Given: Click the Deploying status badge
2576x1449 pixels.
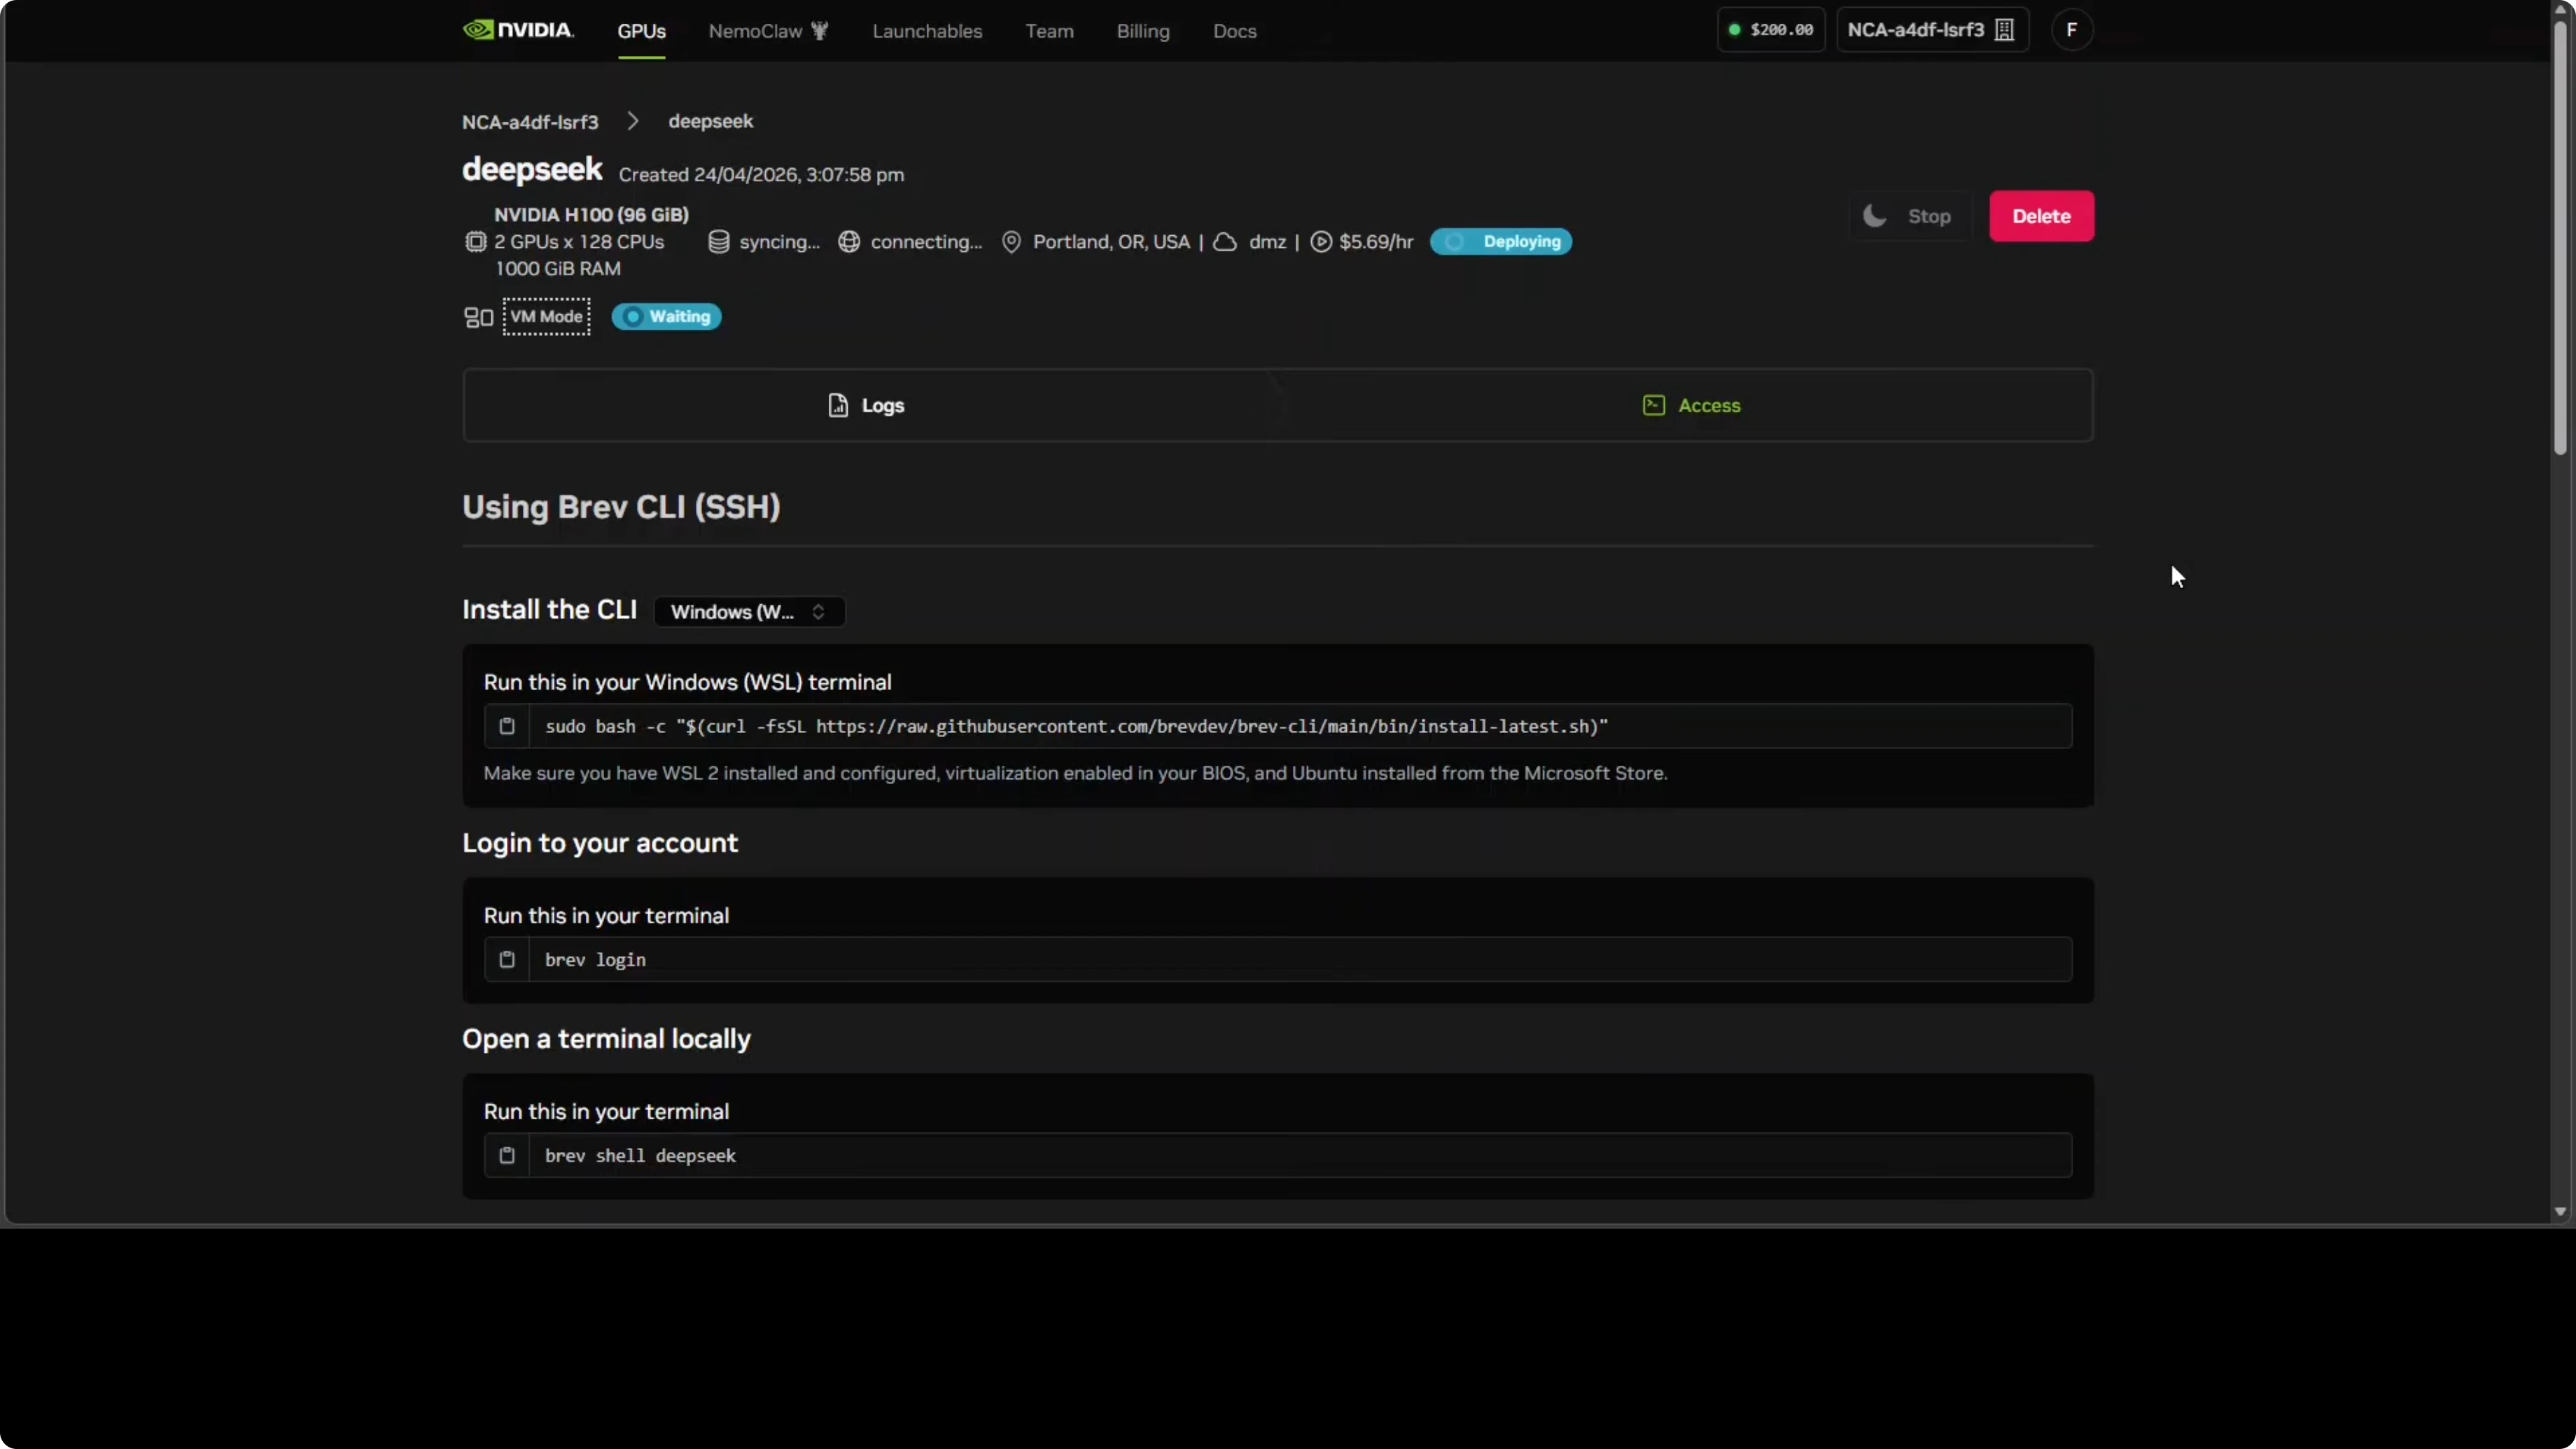Looking at the screenshot, I should pos(1500,242).
